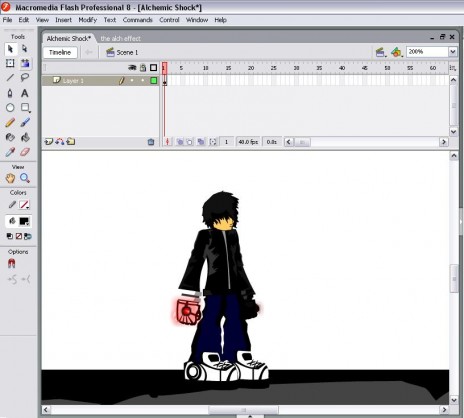
Task: Toggle Layer 1 outline mode green square
Action: 154,80
